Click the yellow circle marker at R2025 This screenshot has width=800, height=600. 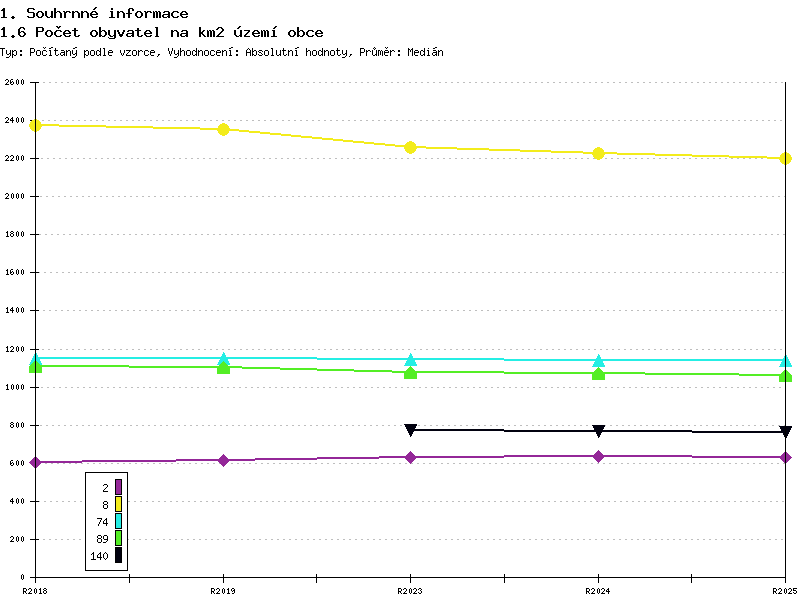point(785,159)
